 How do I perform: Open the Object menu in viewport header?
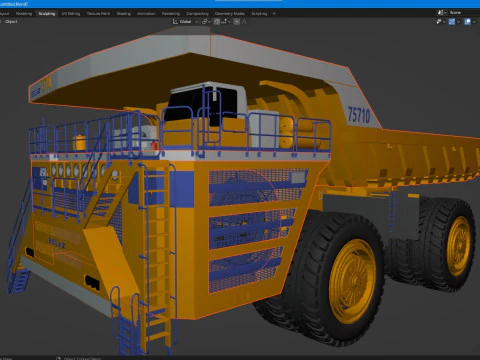pyautogui.click(x=11, y=22)
